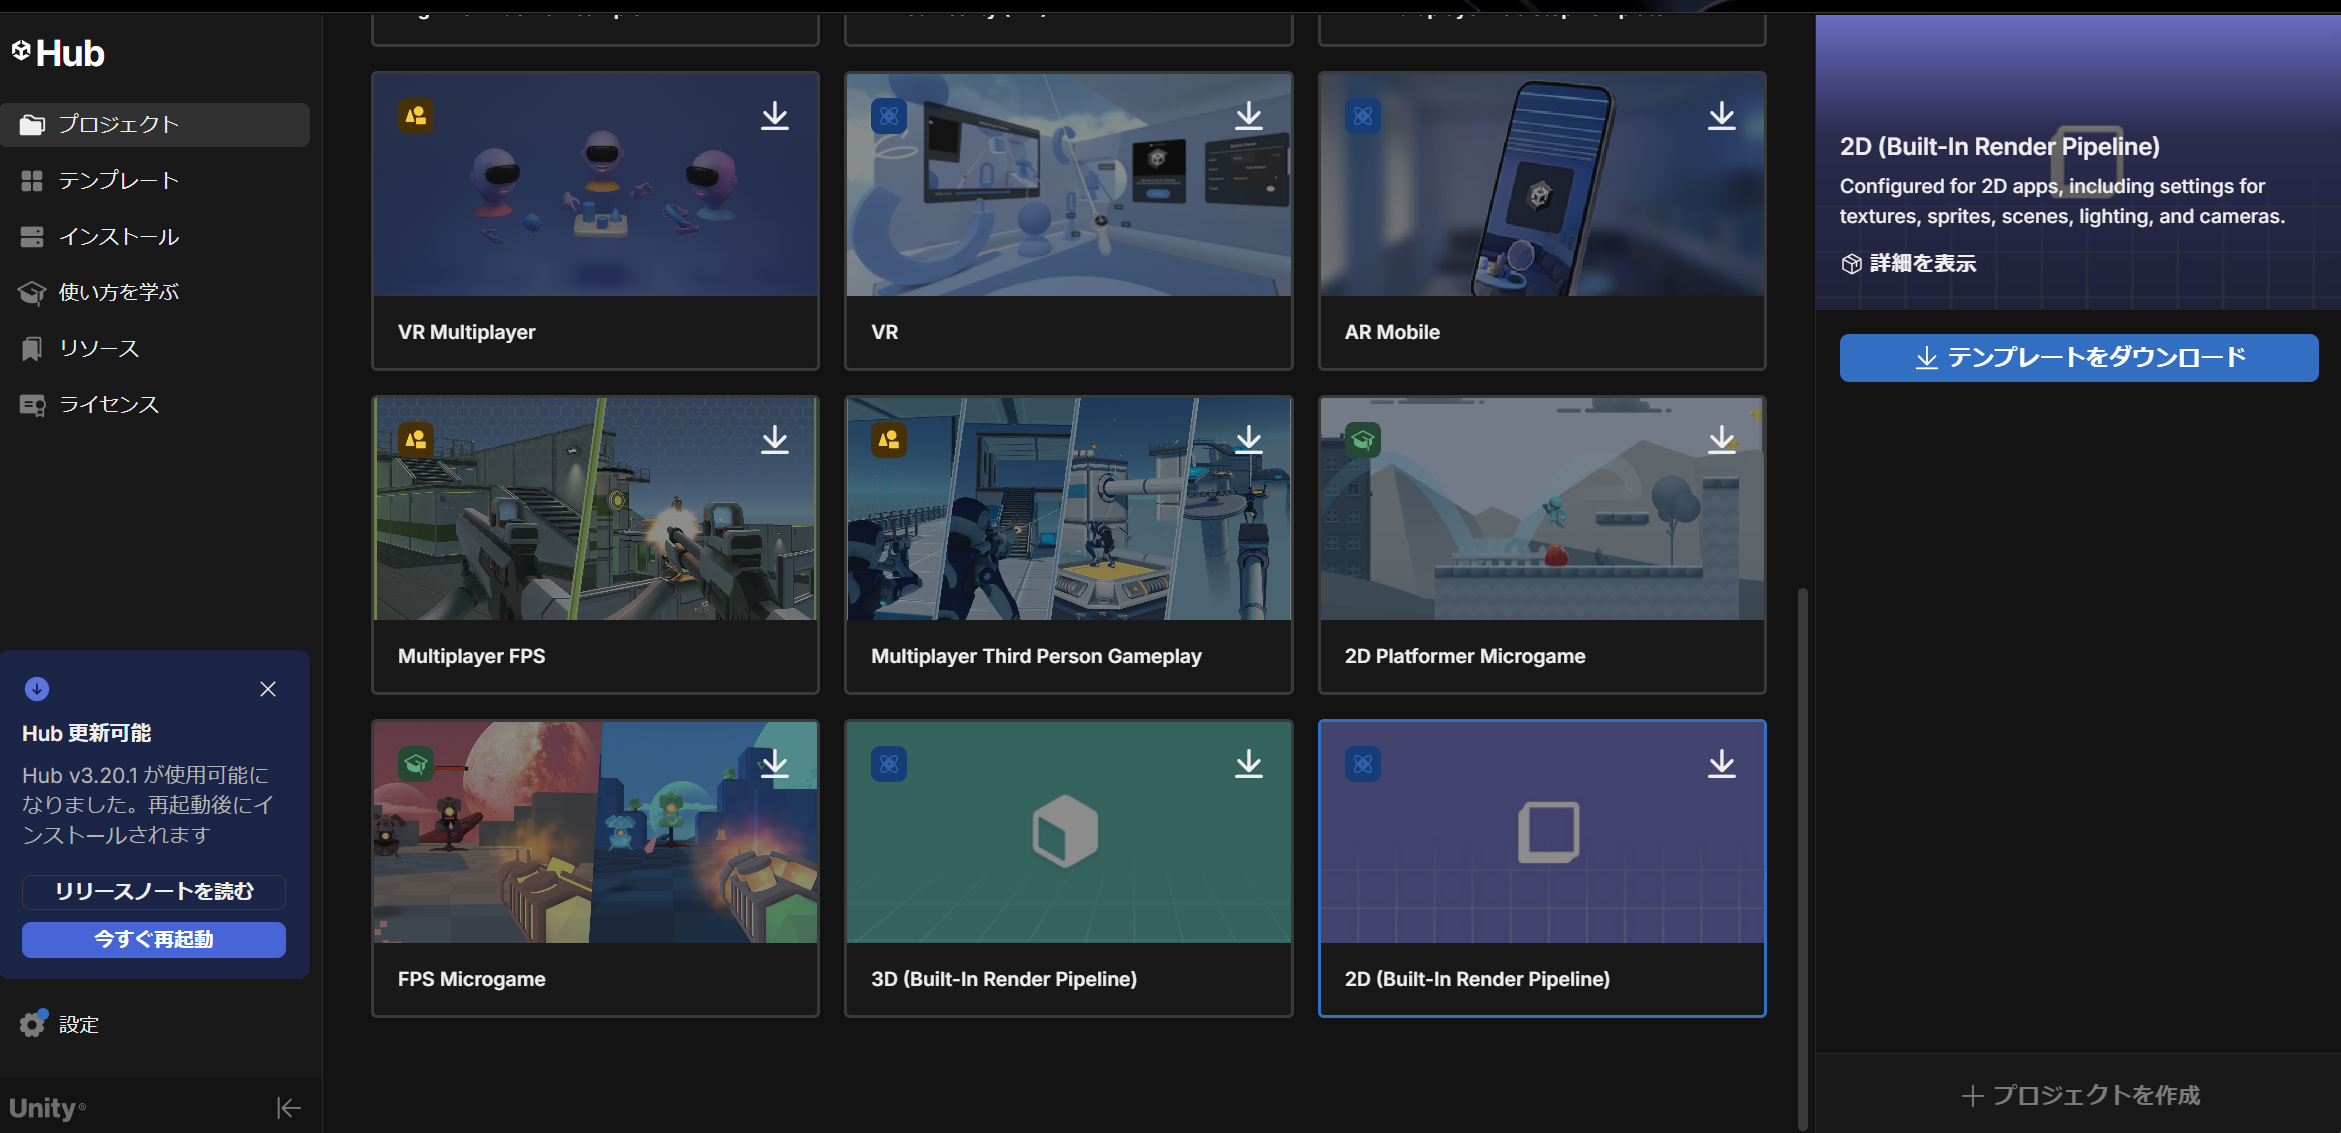Open the インストール page

[155, 237]
